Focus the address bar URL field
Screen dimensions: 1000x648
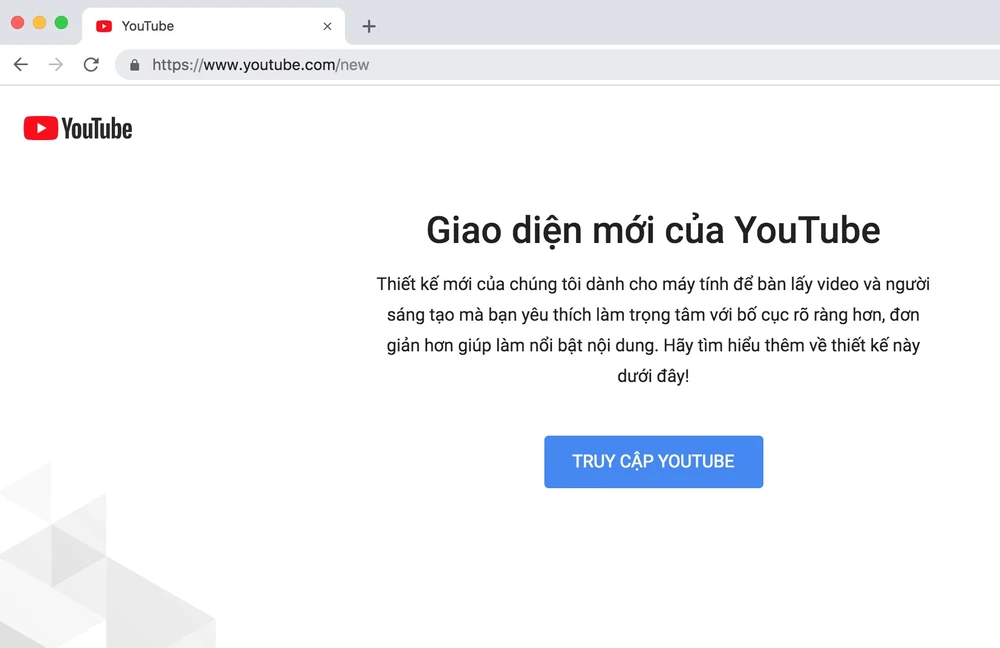click(600, 65)
